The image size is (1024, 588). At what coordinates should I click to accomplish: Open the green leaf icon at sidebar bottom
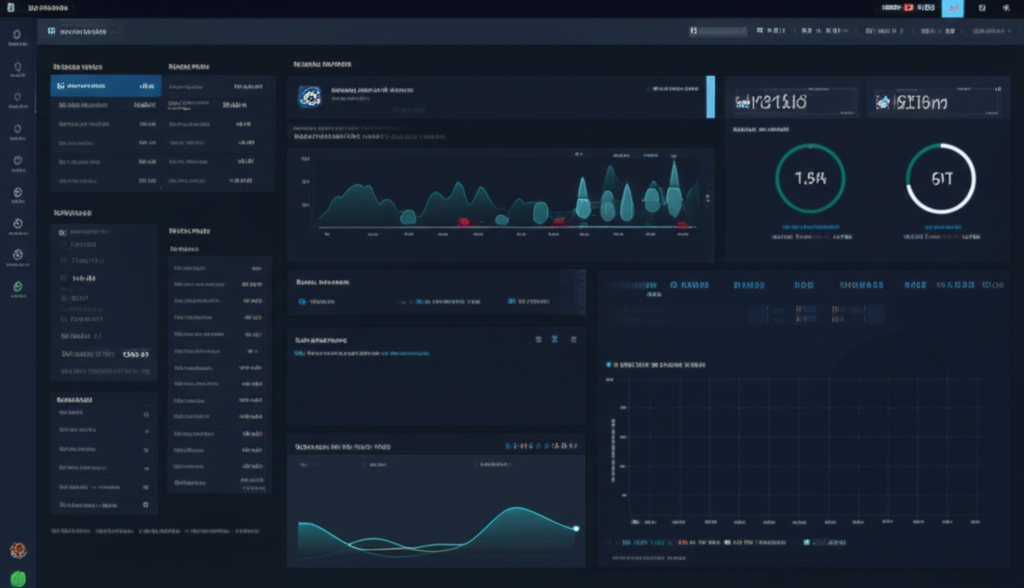tap(18, 578)
